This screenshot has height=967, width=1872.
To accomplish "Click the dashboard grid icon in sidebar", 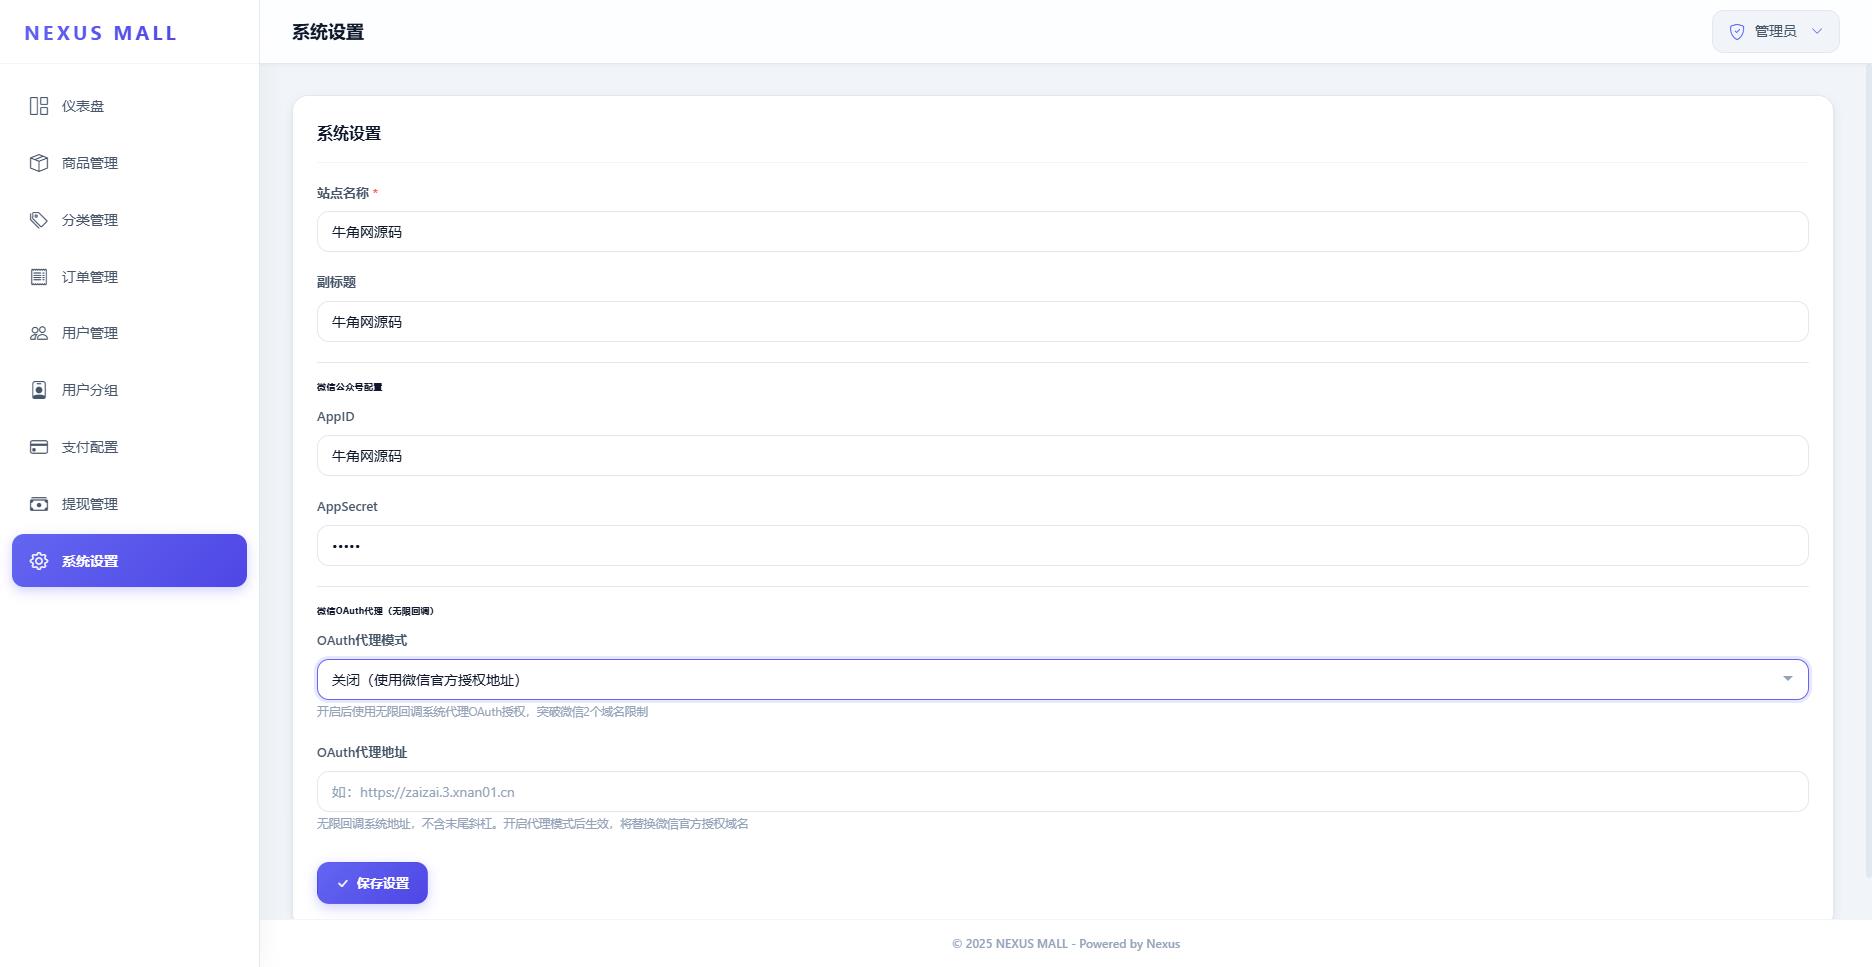I will tap(39, 106).
